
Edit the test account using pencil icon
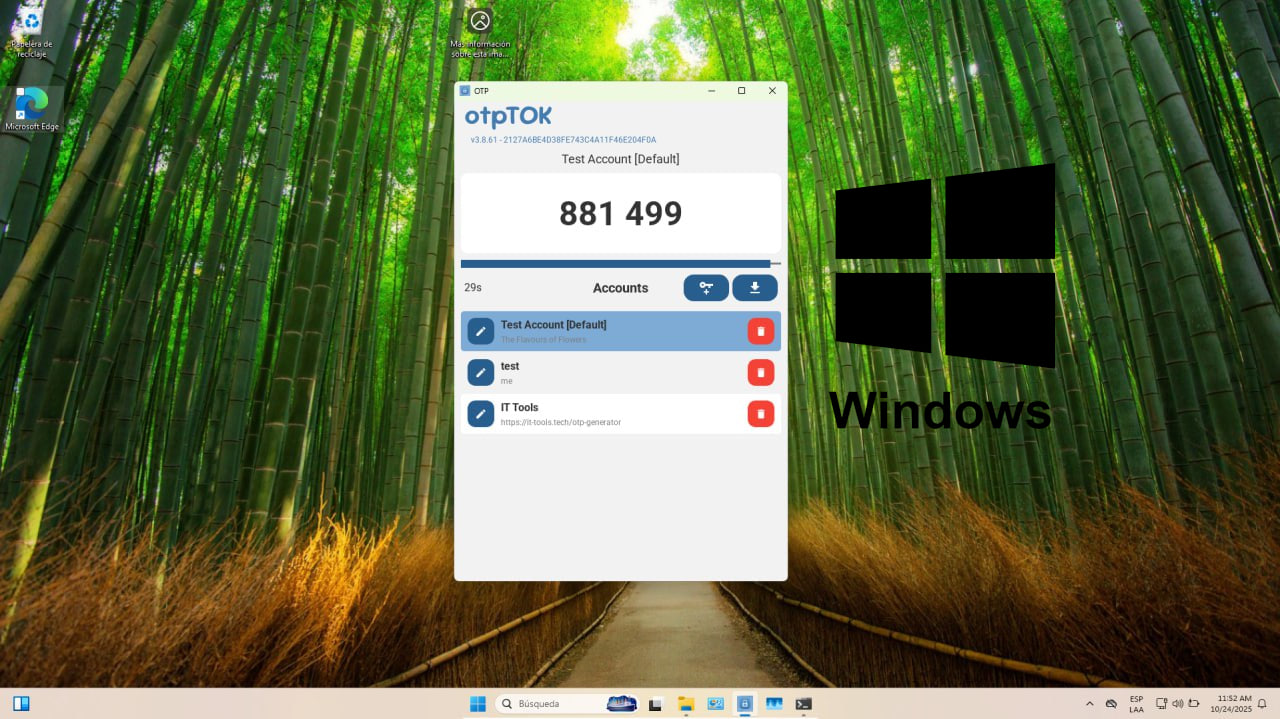point(480,371)
